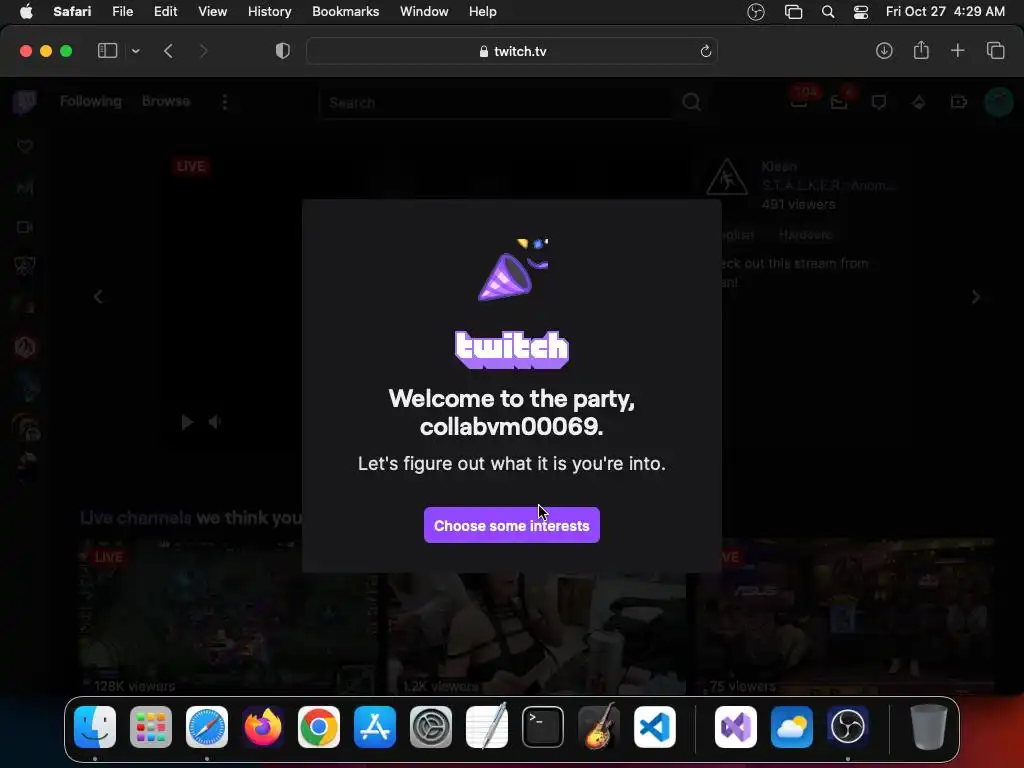Open Terminal from the Dock
This screenshot has height=768, width=1024.
coord(543,726)
